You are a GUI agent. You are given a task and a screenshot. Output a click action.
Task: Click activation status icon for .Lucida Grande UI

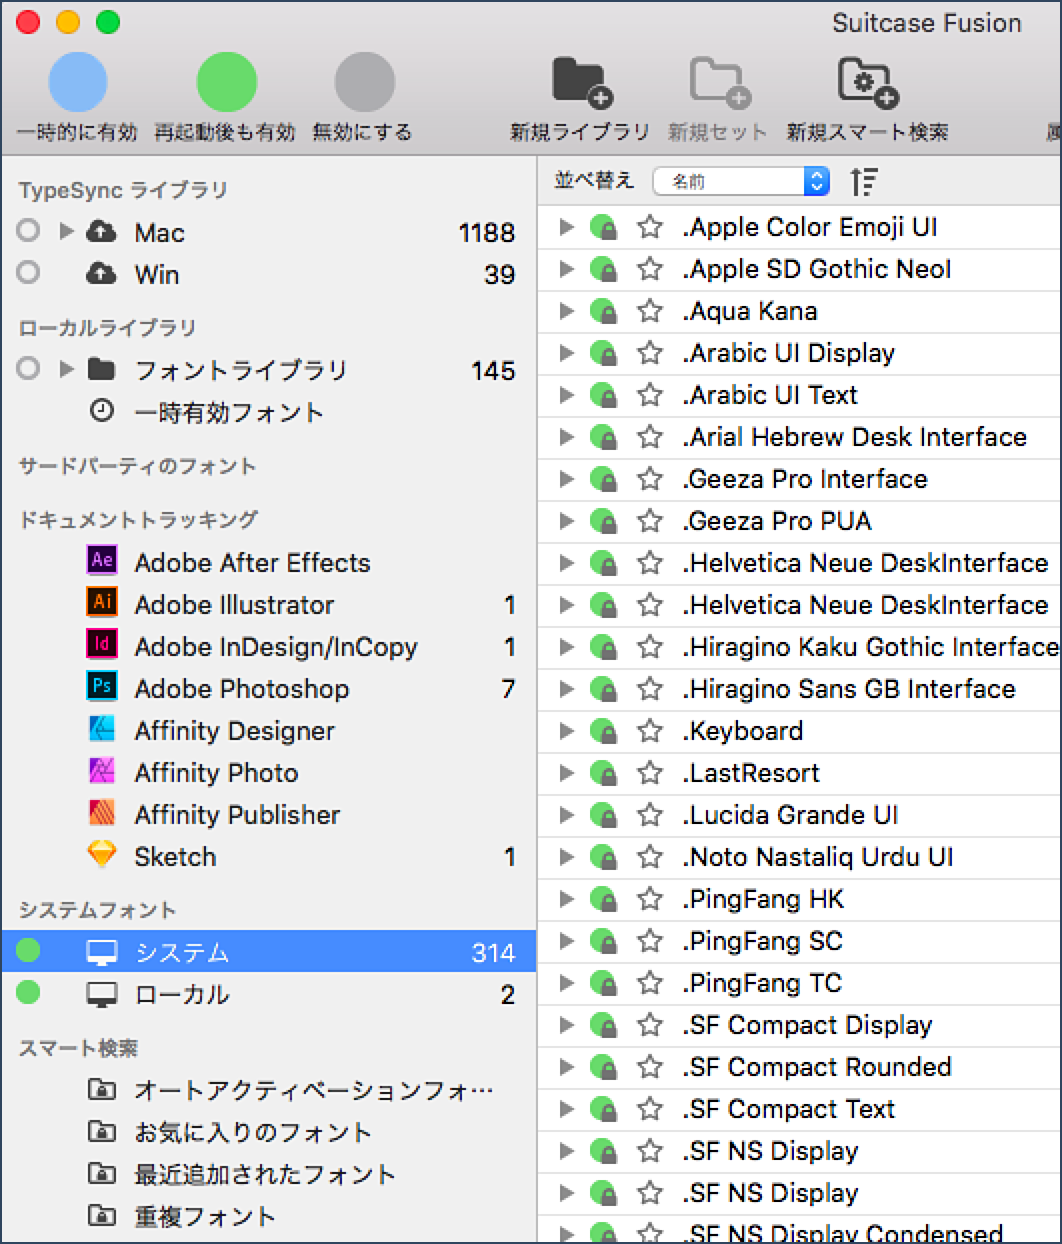point(603,815)
